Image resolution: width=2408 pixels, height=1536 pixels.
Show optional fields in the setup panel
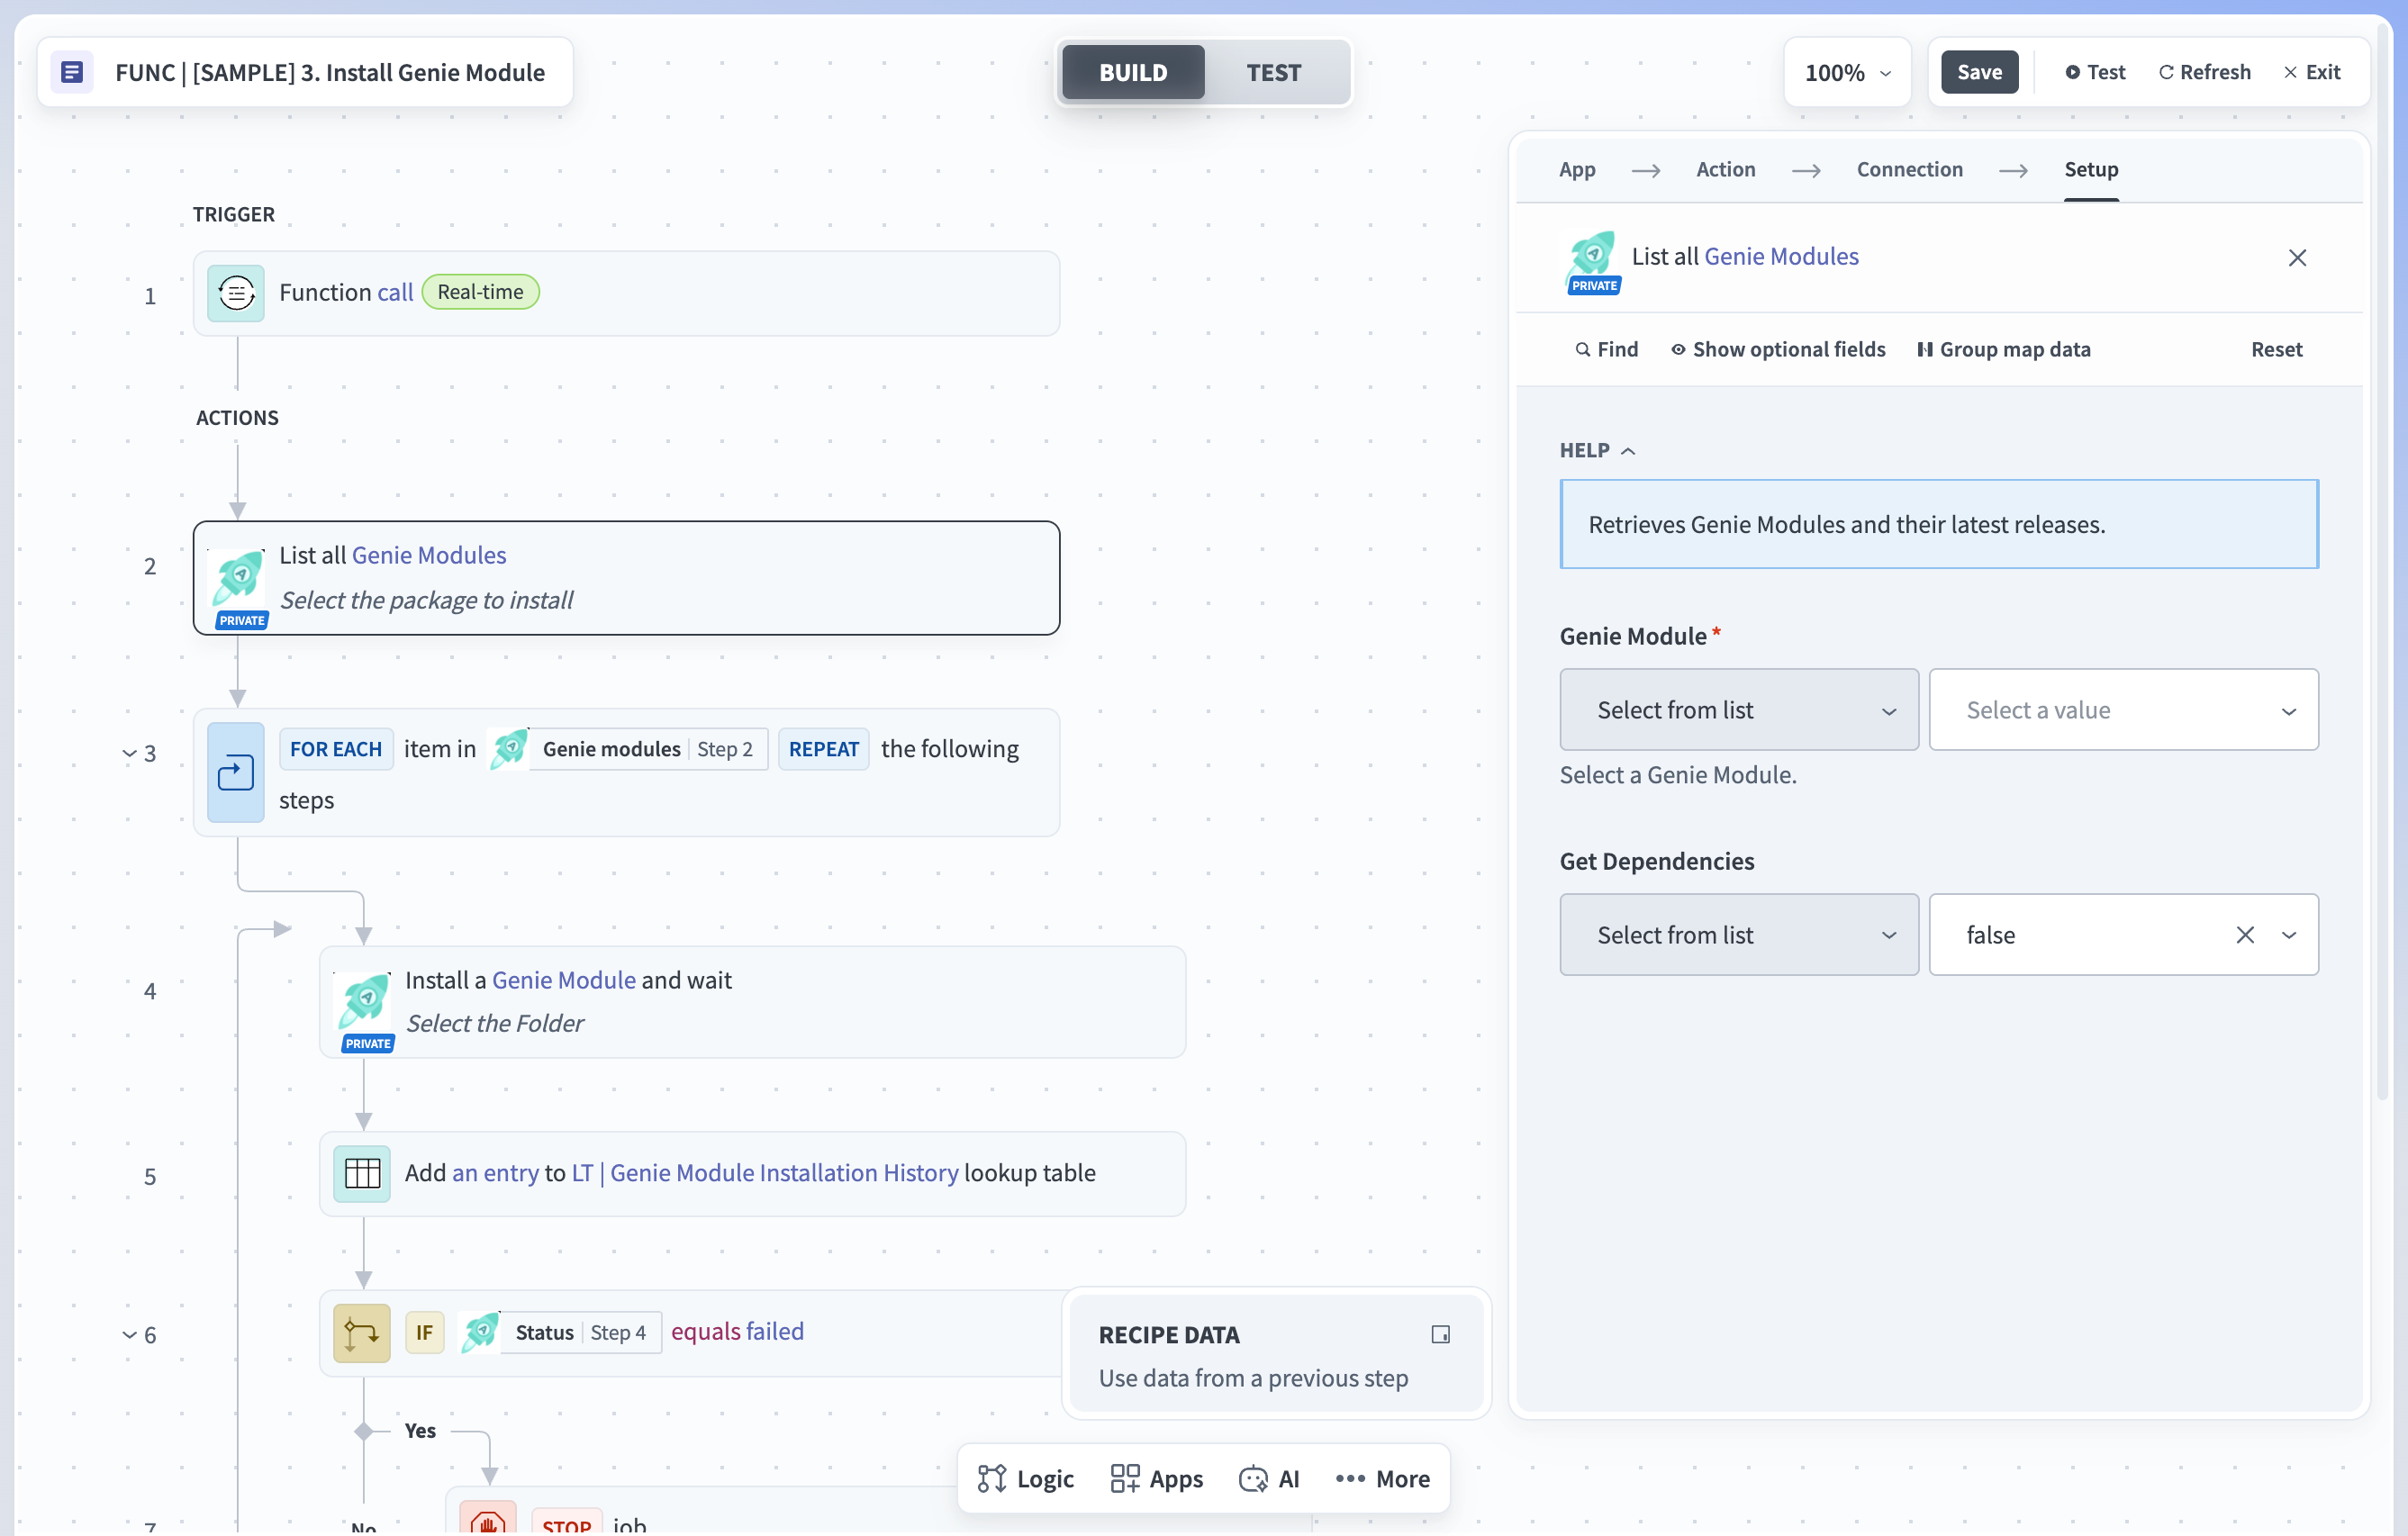pos(1778,349)
